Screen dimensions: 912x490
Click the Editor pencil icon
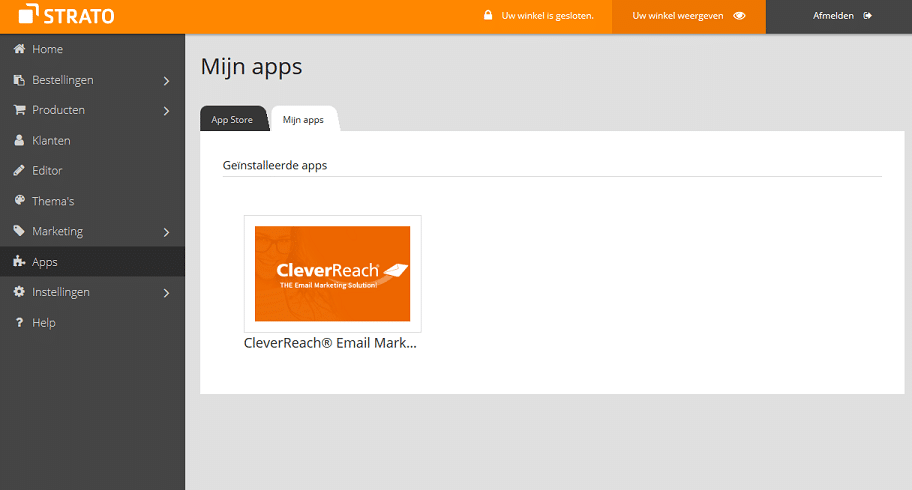[19, 171]
